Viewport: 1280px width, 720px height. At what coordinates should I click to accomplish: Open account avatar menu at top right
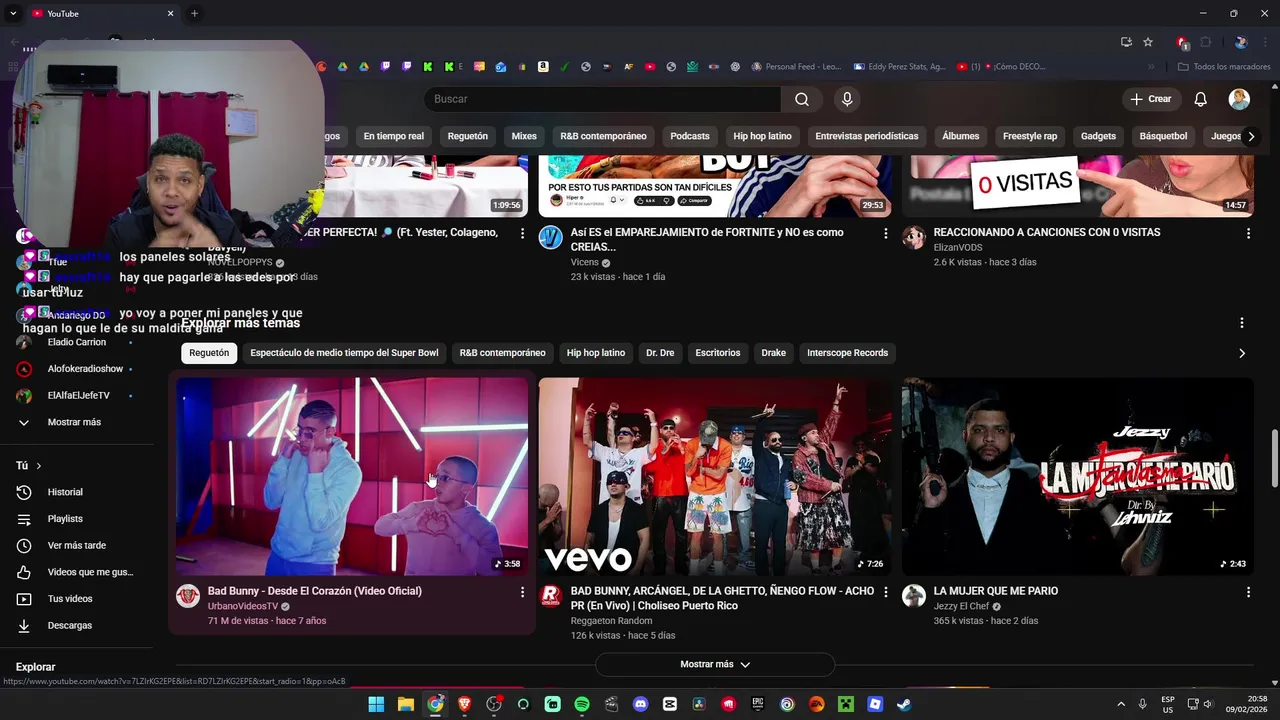[x=1239, y=99]
